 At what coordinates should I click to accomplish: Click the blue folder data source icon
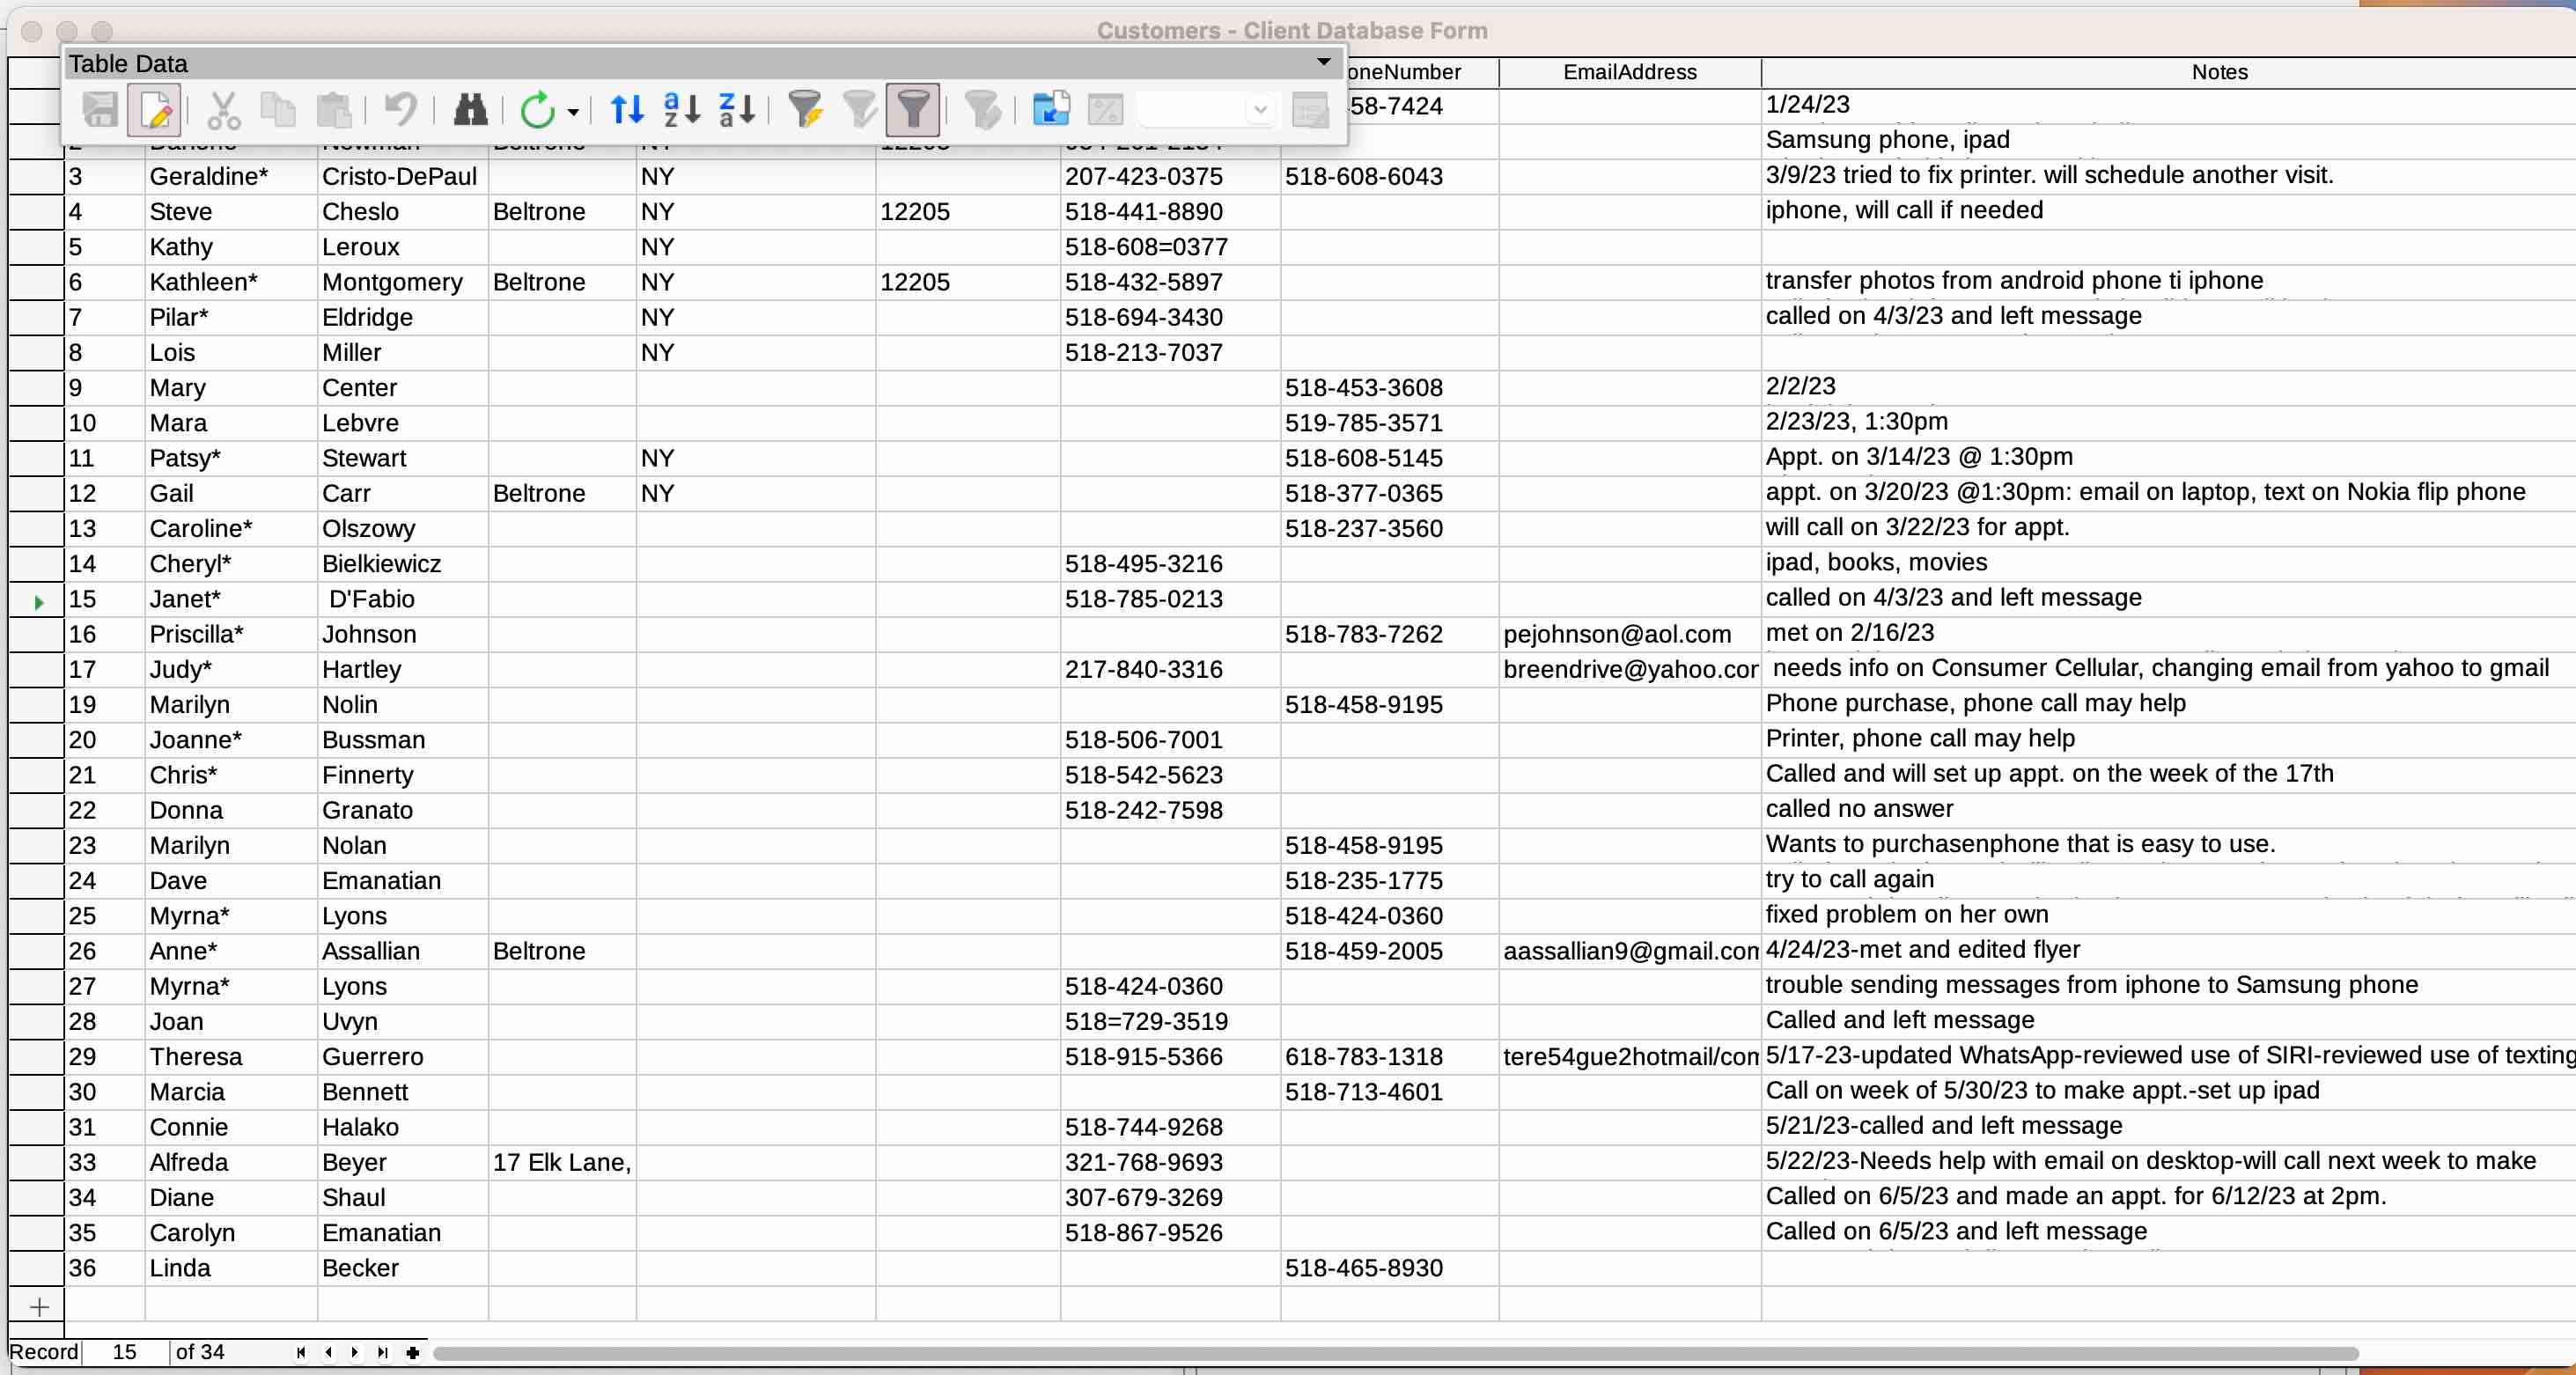pos(1051,109)
